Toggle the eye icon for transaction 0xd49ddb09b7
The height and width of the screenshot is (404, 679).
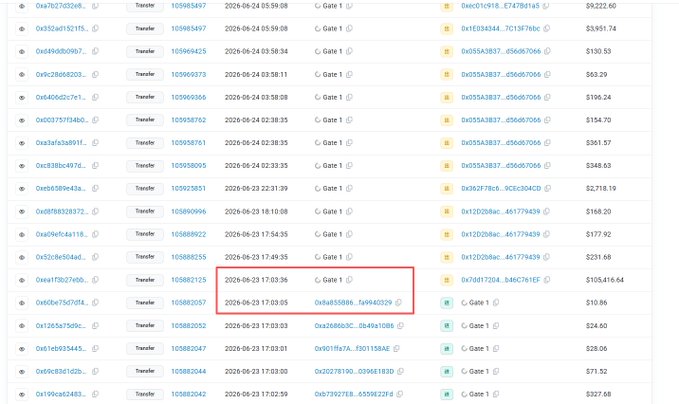(x=22, y=52)
